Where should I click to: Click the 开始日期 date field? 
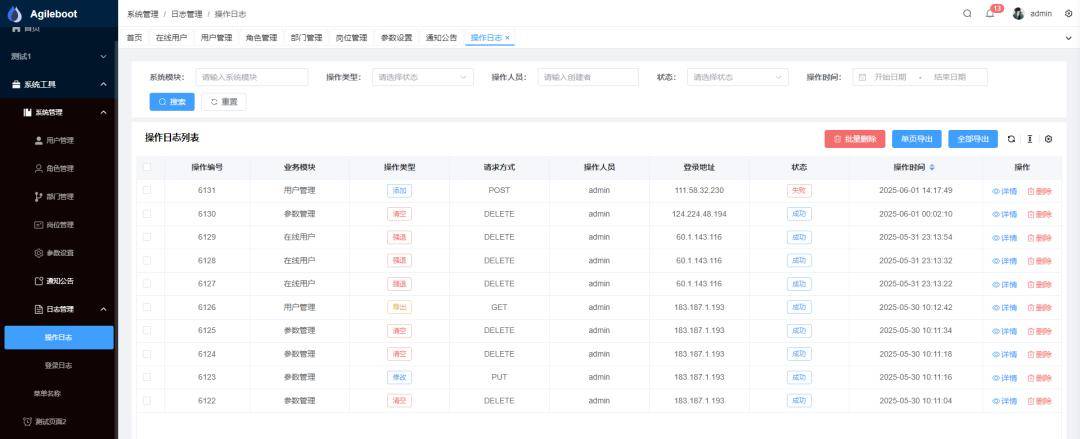click(x=890, y=77)
